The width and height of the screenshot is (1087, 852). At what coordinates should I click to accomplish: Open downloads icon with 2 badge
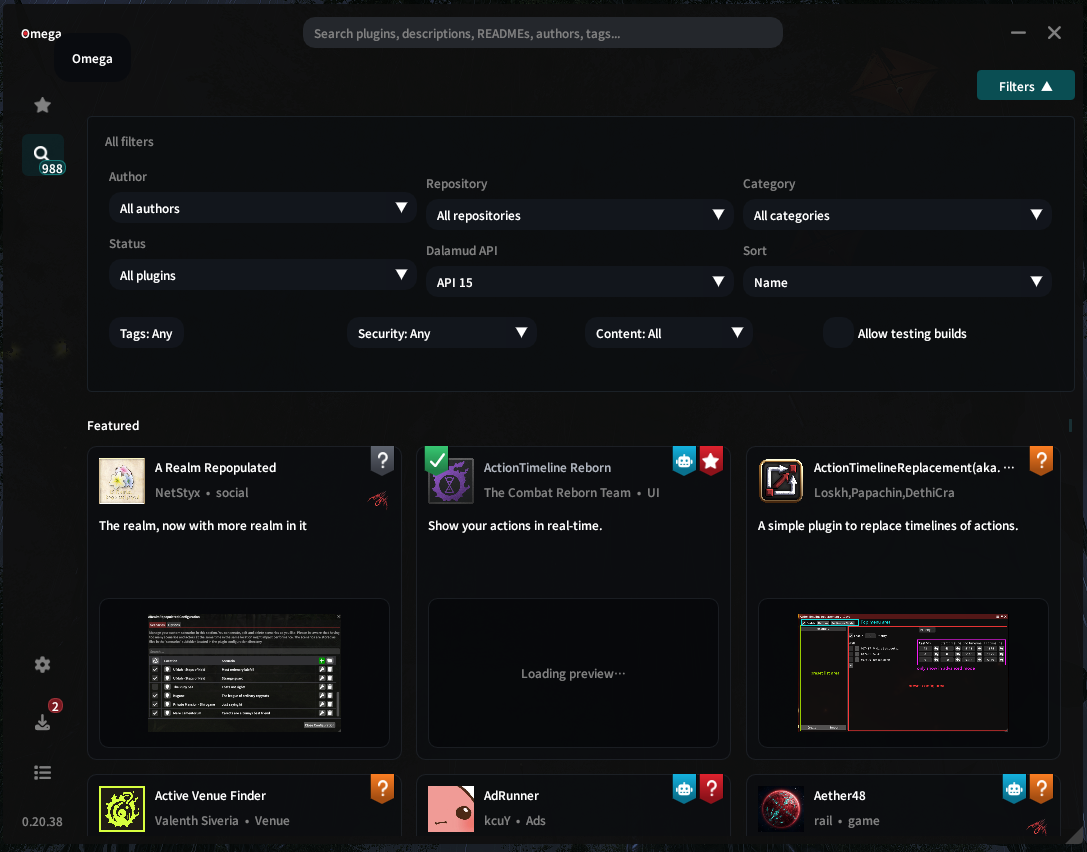point(42,722)
